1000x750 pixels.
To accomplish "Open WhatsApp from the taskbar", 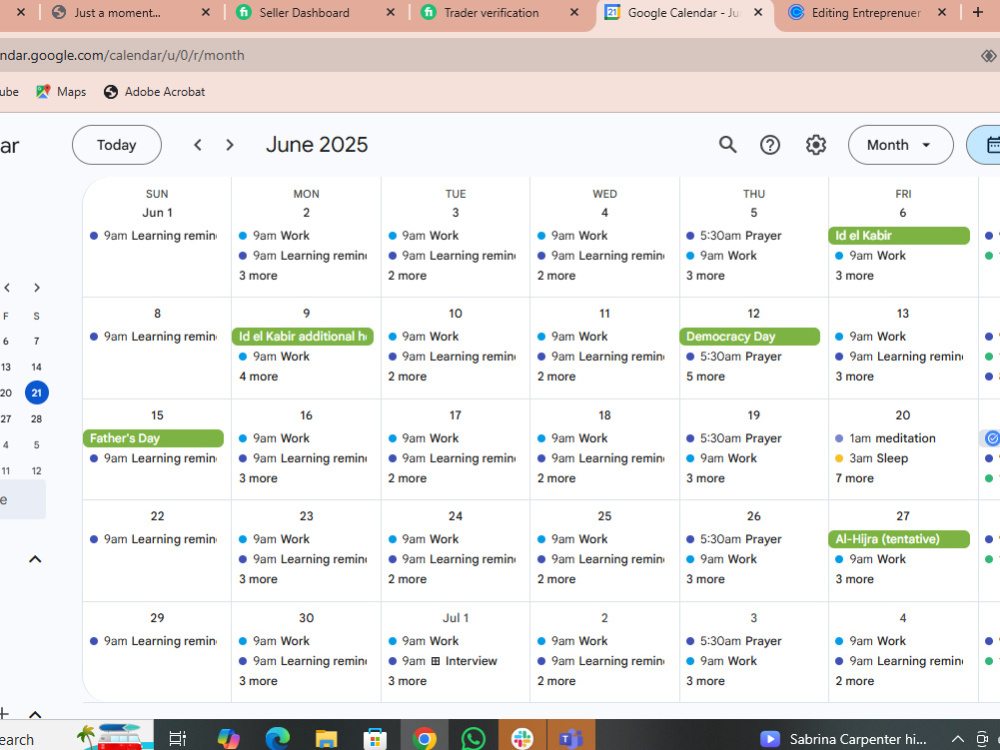I will click(473, 739).
